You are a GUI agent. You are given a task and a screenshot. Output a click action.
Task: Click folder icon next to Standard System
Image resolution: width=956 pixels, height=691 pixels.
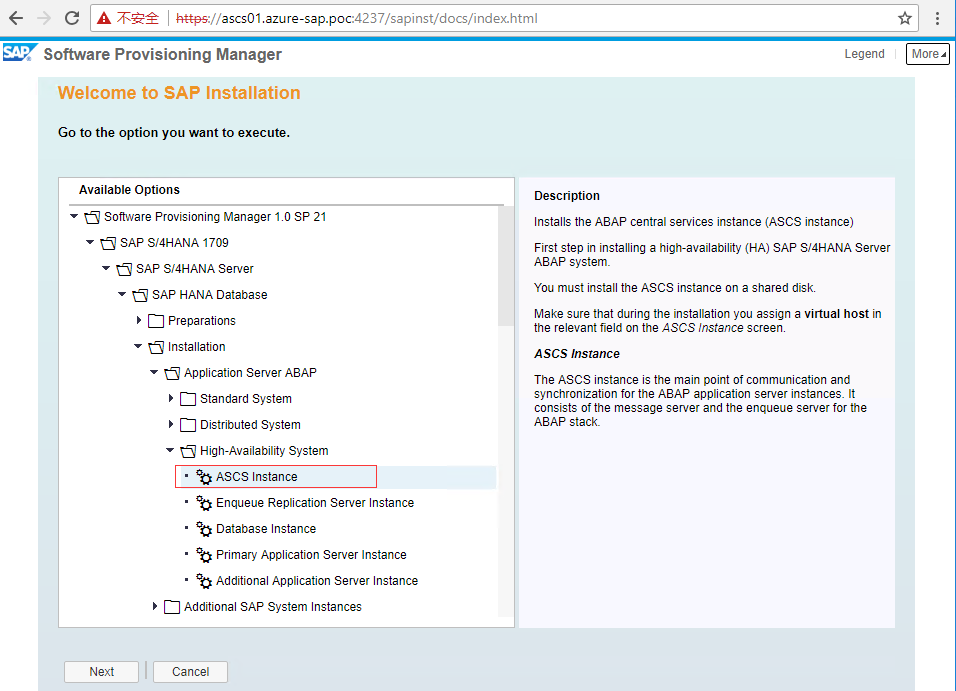pyautogui.click(x=188, y=399)
